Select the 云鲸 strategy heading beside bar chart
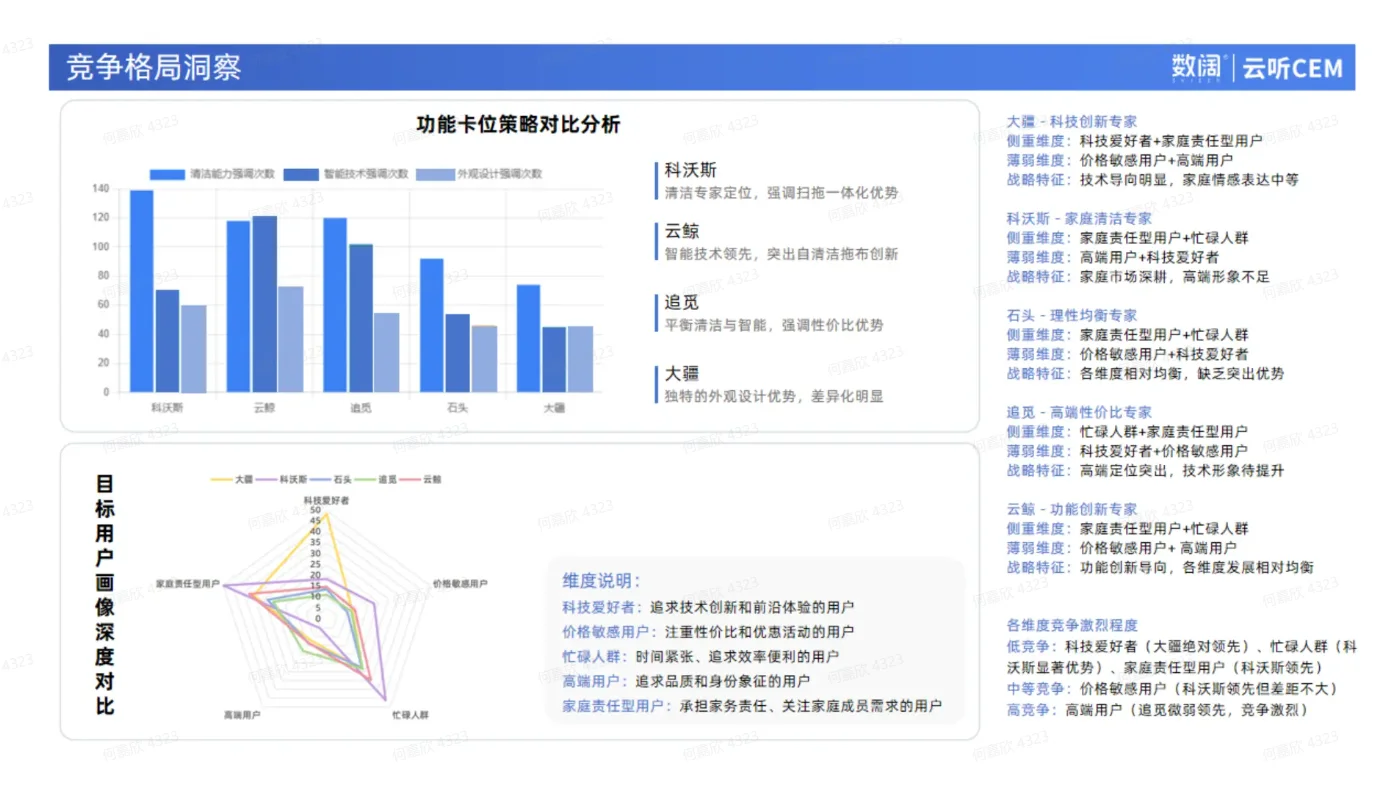The height and width of the screenshot is (785, 1399). coord(682,232)
